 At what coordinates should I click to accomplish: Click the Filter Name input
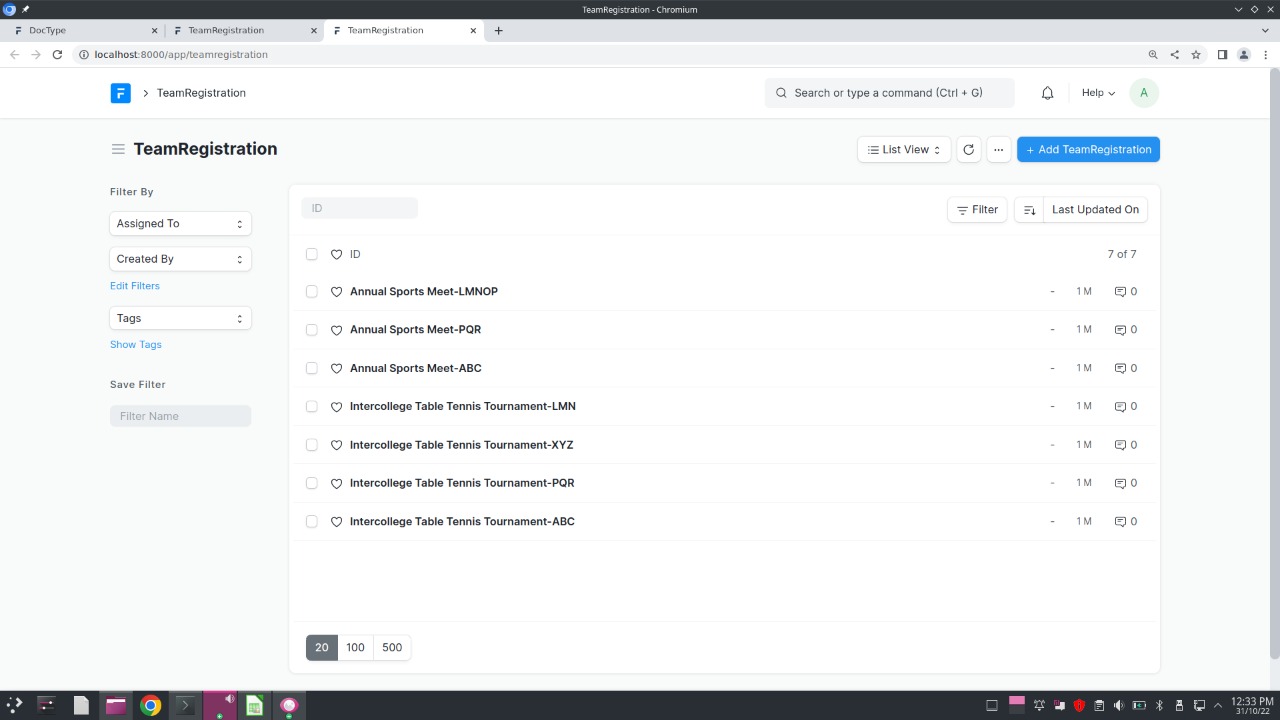tap(180, 416)
